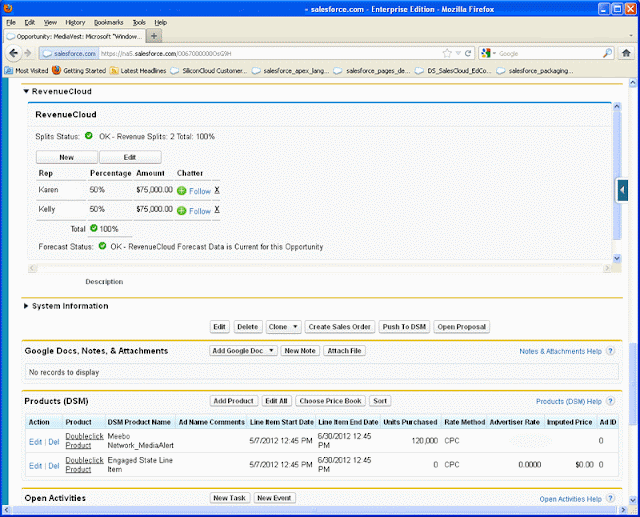Reload page with the refresh icon
Image resolution: width=640 pixels, height=517 pixels.
(x=468, y=53)
